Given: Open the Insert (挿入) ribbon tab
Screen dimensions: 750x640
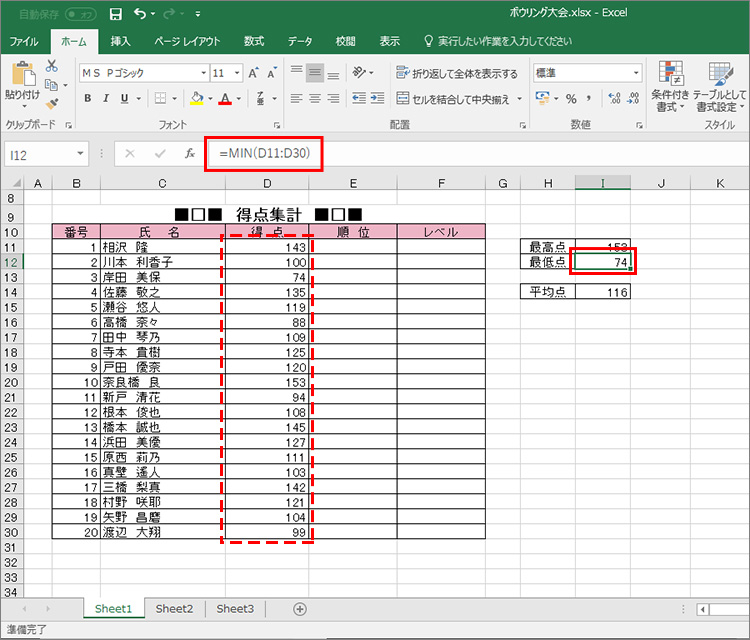Looking at the screenshot, I should tap(120, 41).
